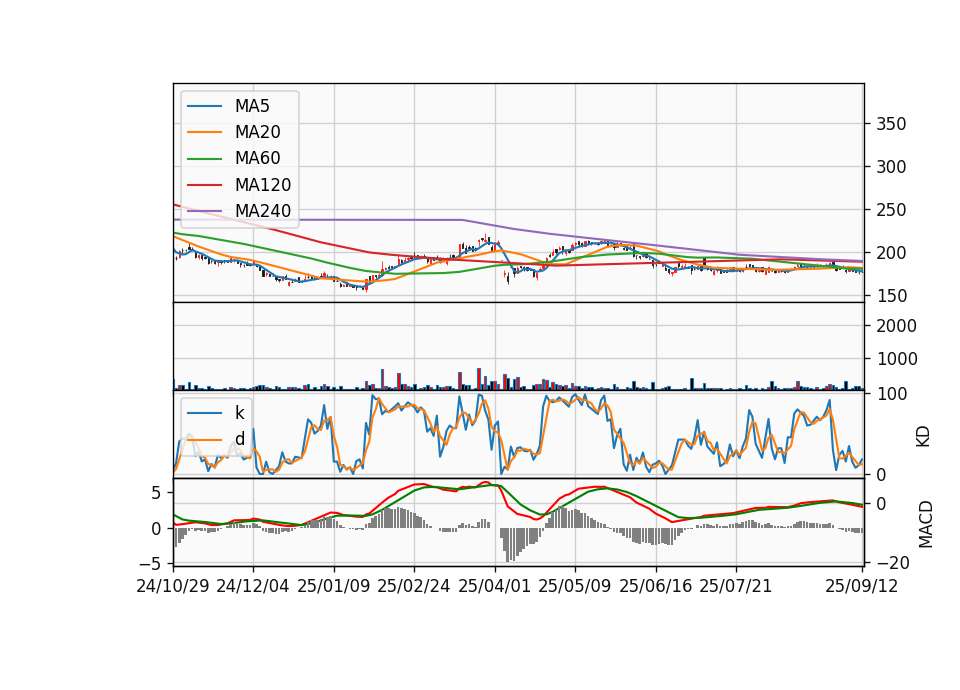Click the 25/04/01 date tick label

(494, 586)
